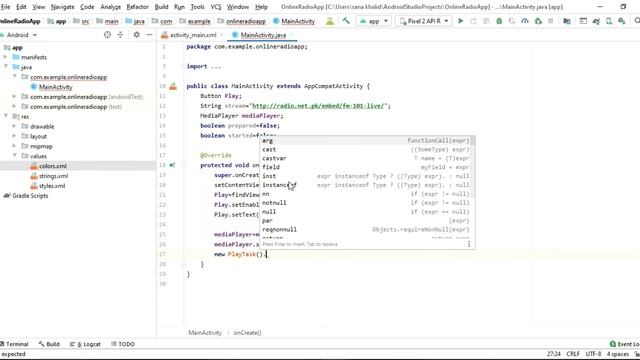Open the Refactor menu

(x=138, y=7)
